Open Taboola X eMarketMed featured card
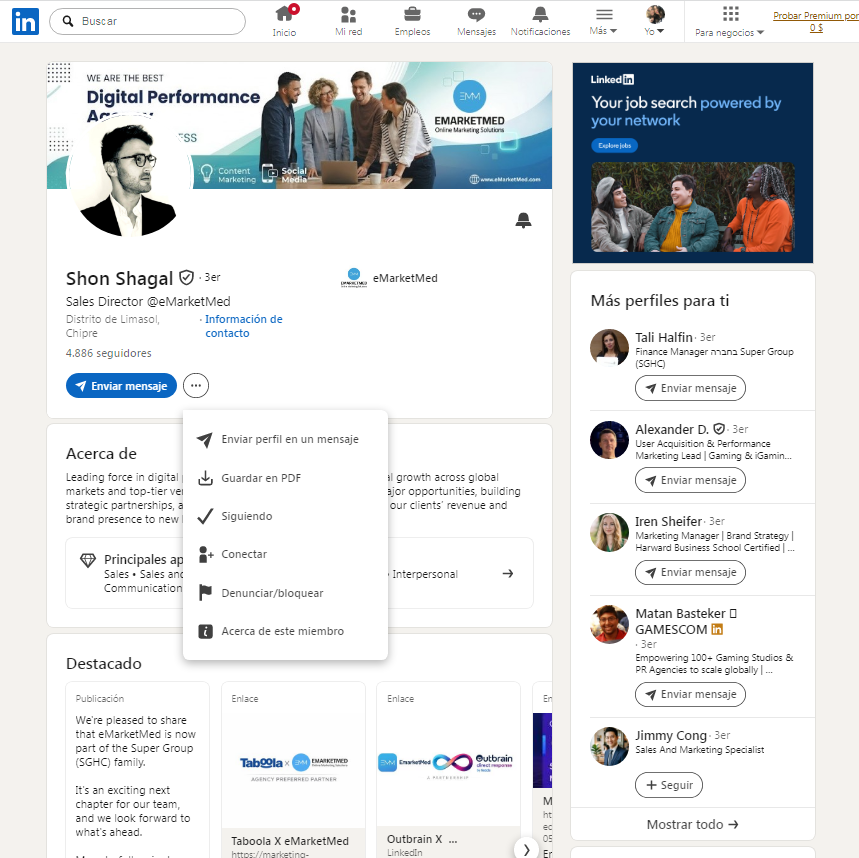 (293, 770)
